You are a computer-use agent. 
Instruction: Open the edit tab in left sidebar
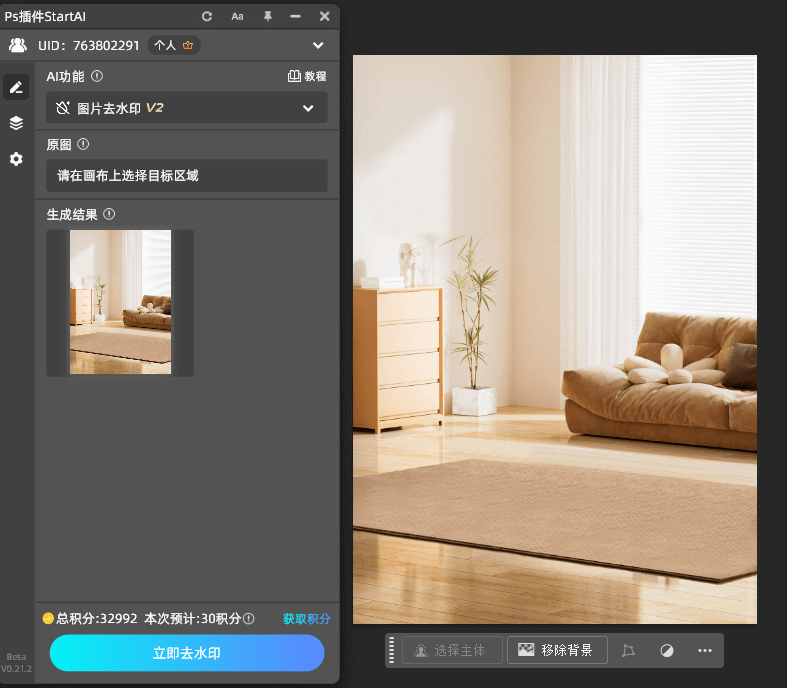tap(16, 87)
